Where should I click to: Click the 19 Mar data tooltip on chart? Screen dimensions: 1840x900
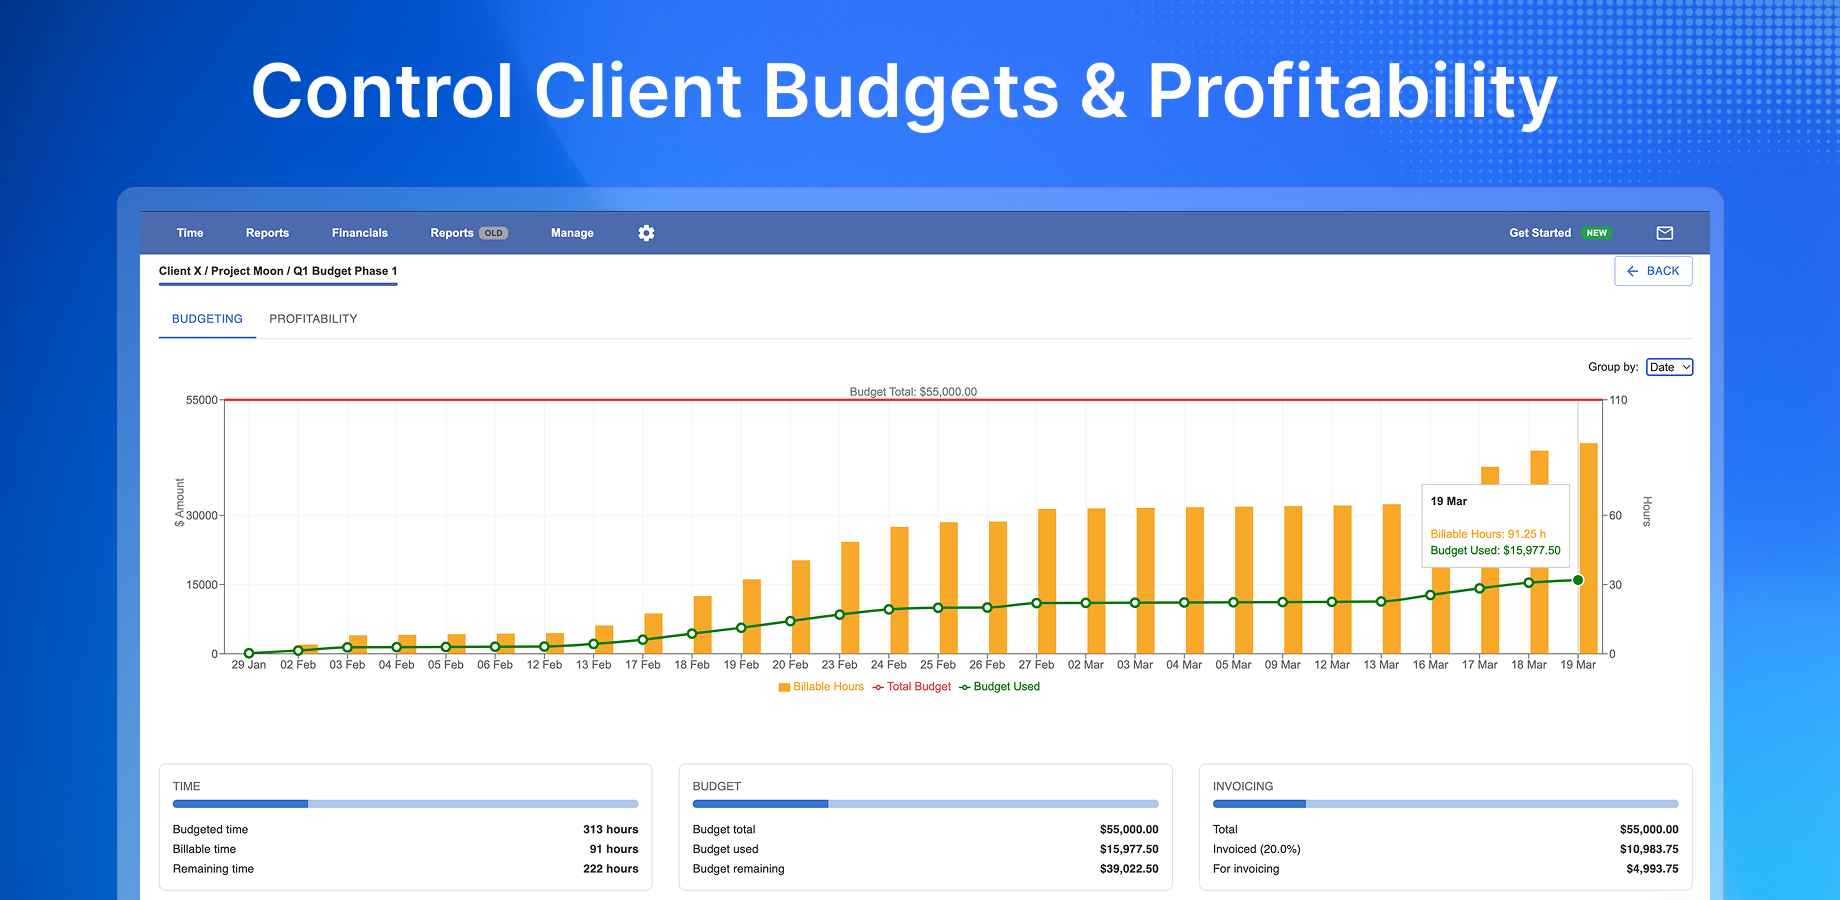[1494, 525]
